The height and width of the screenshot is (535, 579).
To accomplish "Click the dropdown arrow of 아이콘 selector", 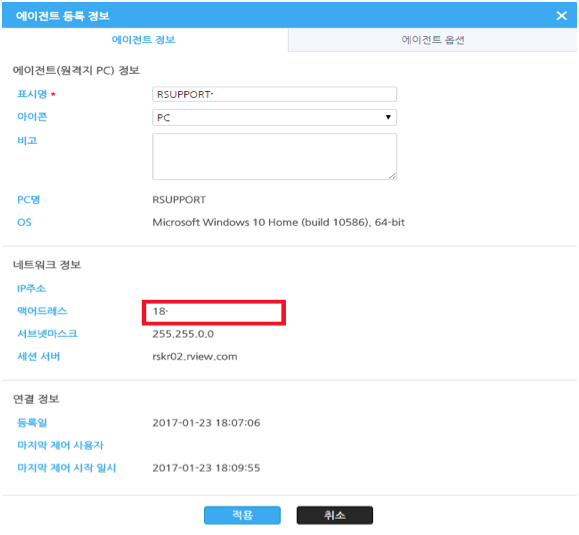I will point(388,117).
